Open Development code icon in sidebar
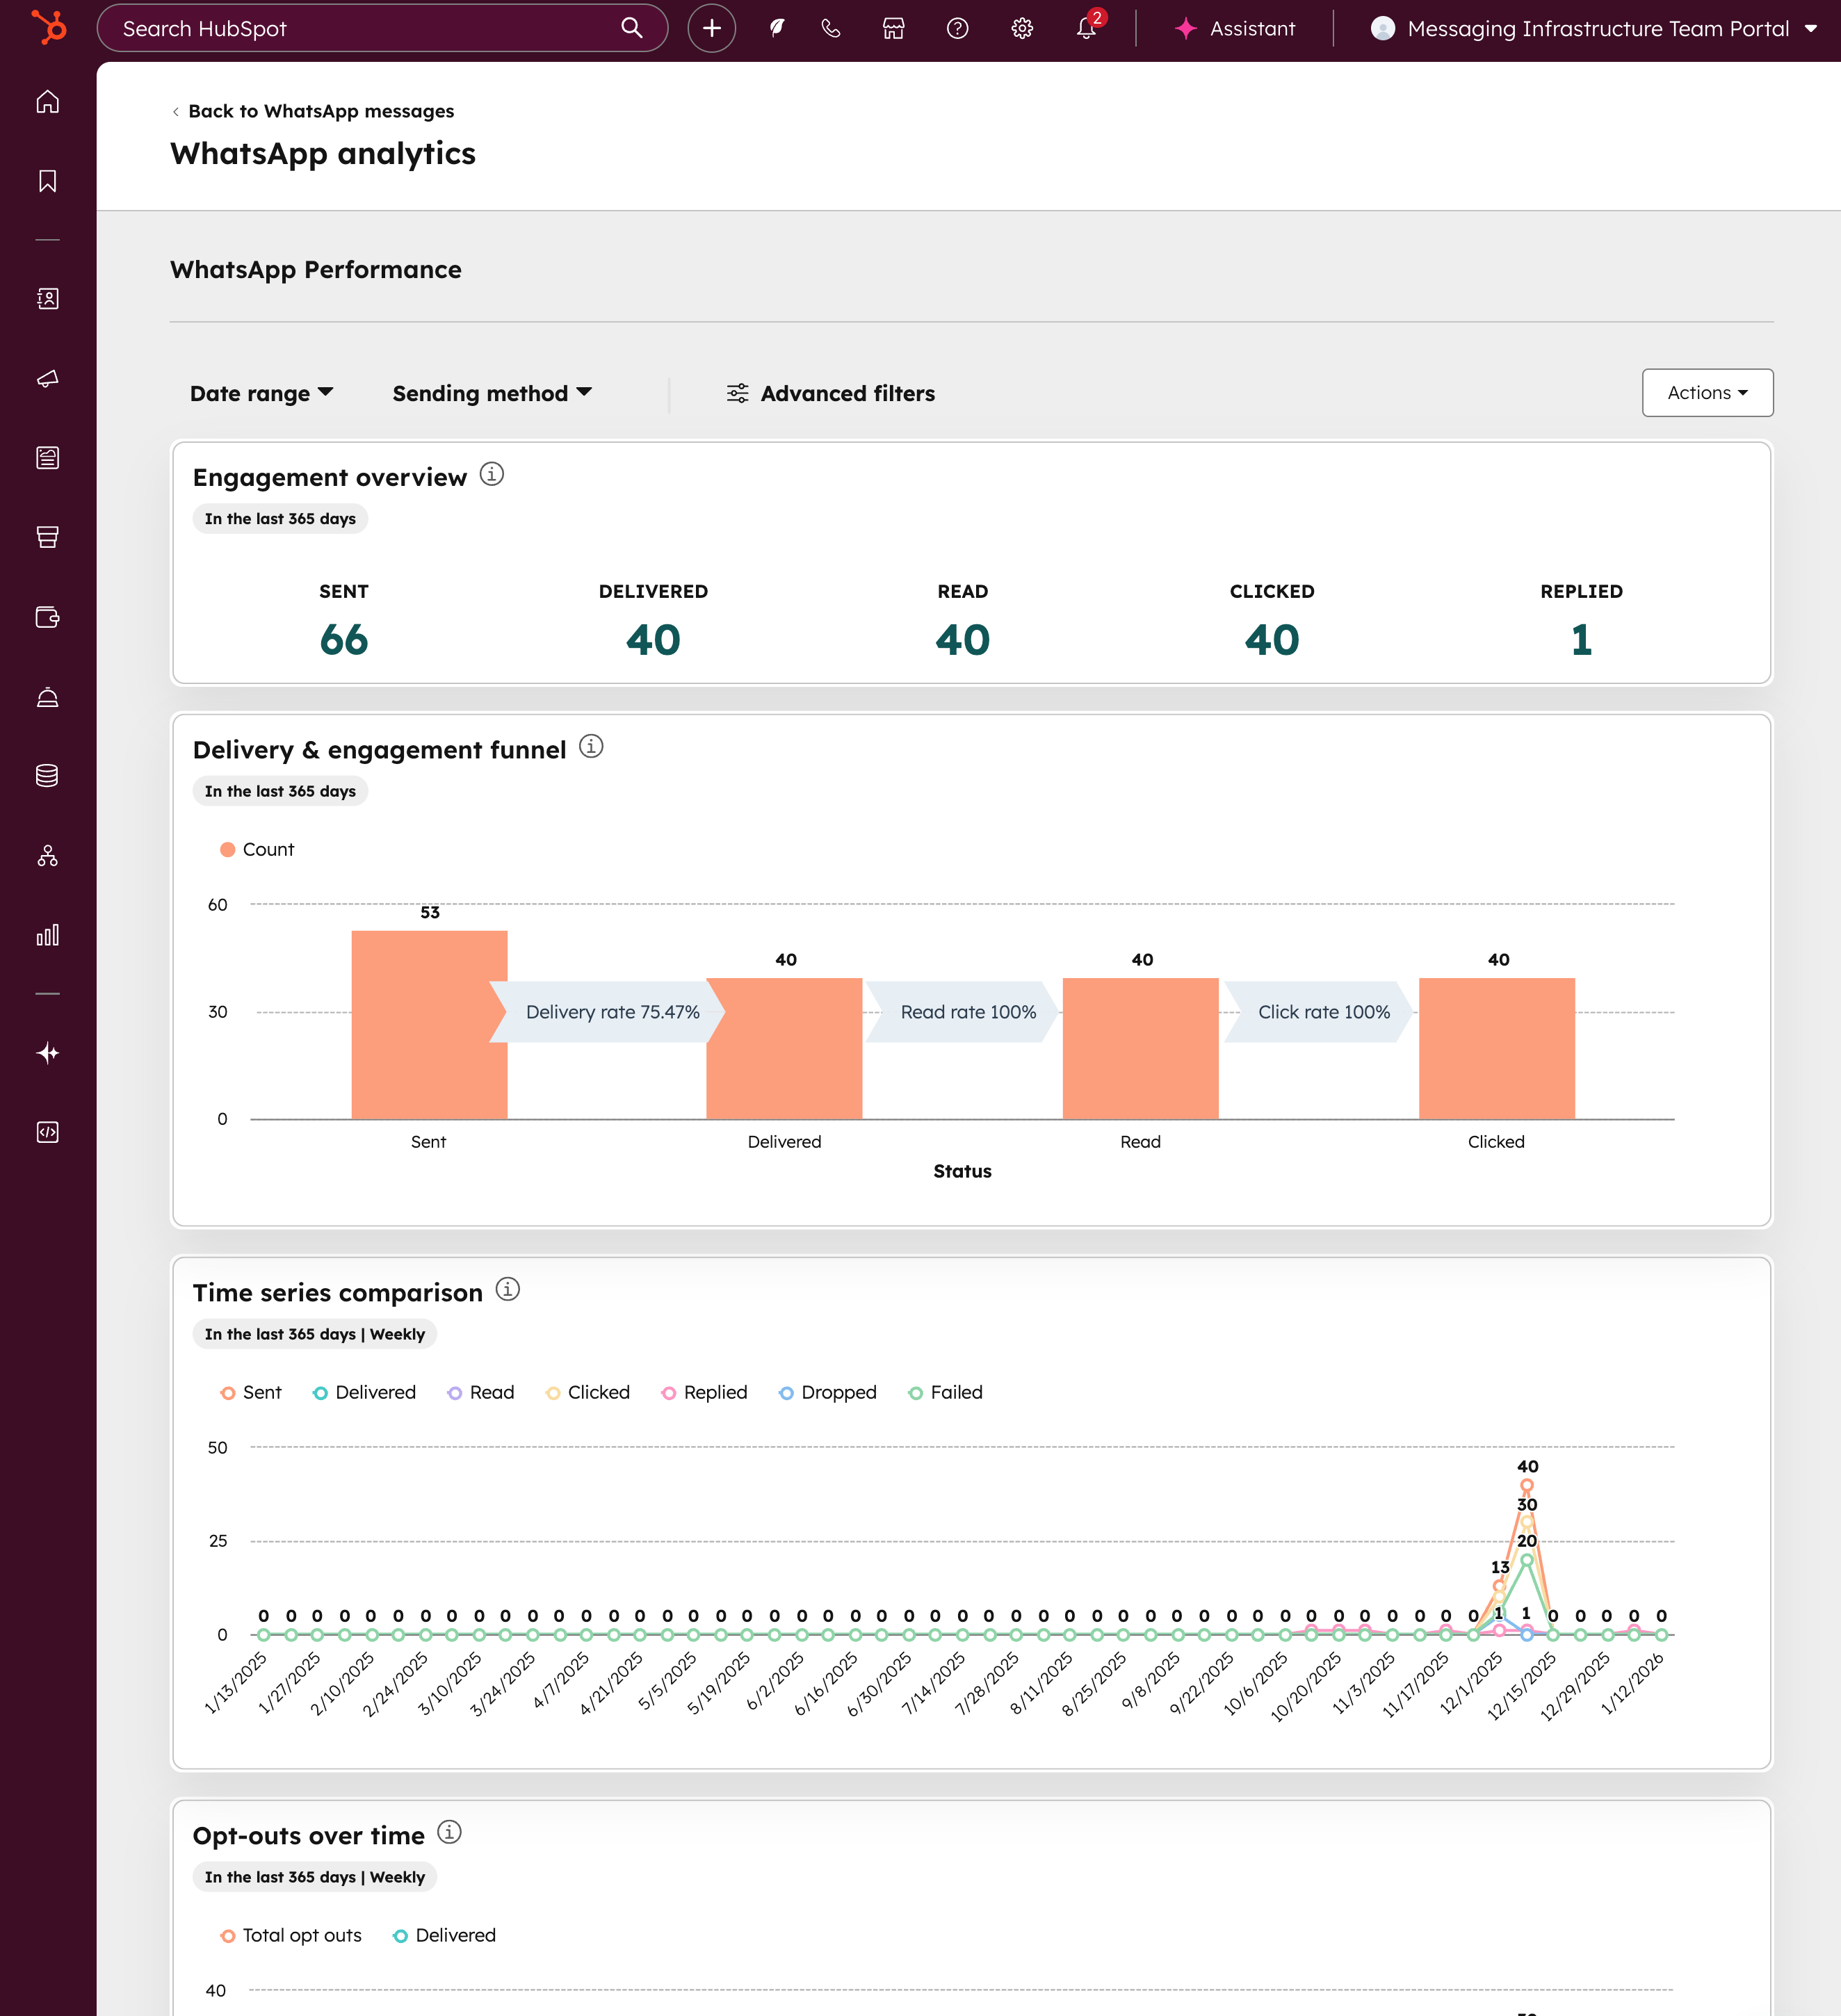This screenshot has width=1841, height=2016. click(48, 1132)
